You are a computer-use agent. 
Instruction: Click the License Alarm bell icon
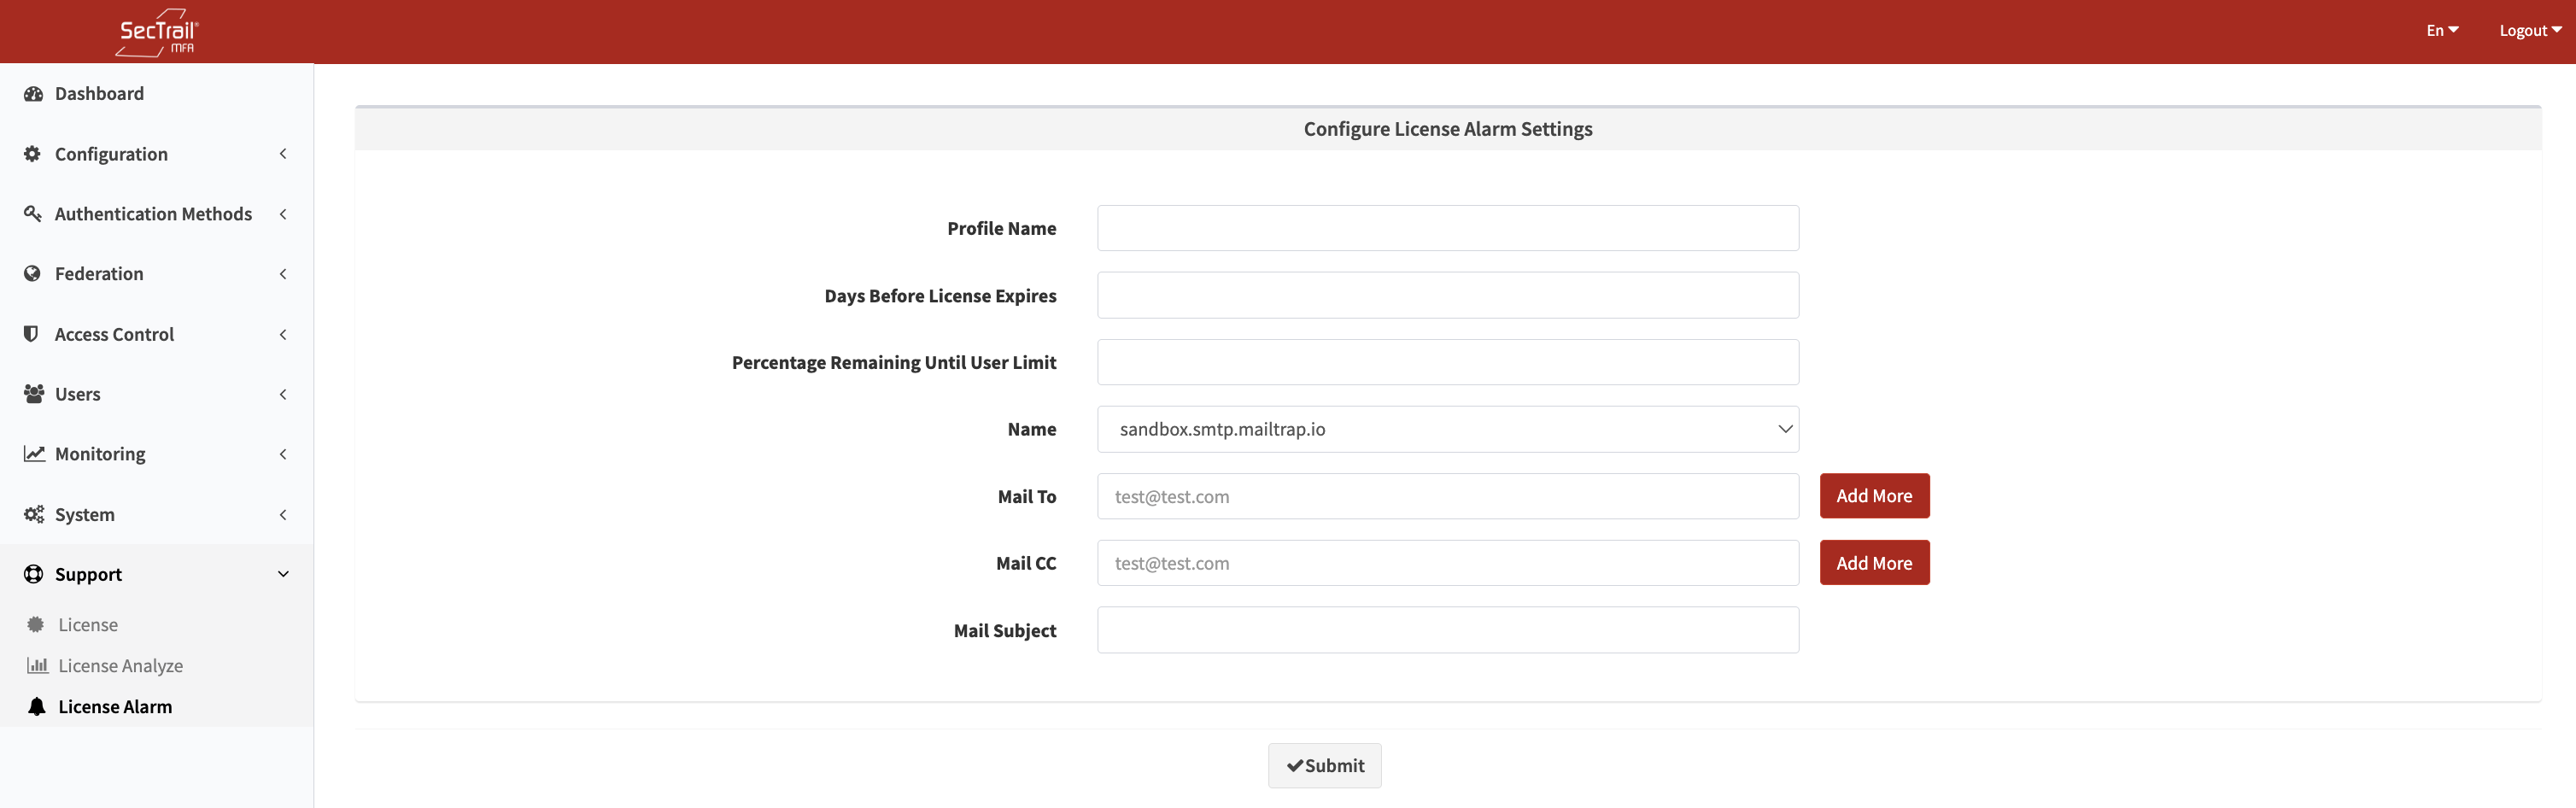tap(37, 707)
